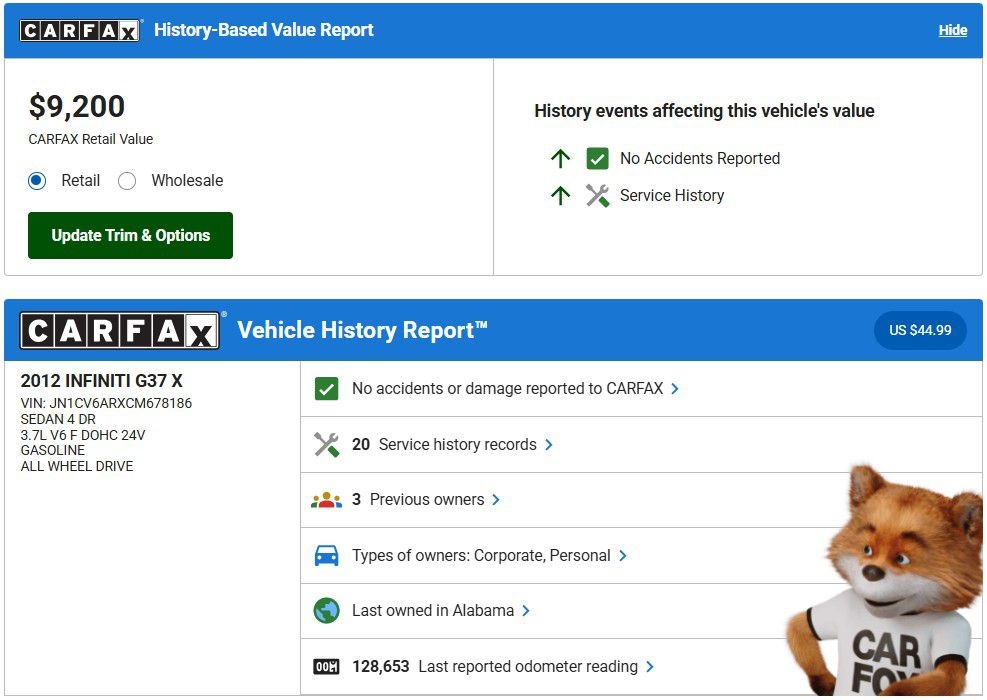This screenshot has width=987, height=700.
Task: Click the service history records wrench icon
Action: pyautogui.click(x=326, y=445)
